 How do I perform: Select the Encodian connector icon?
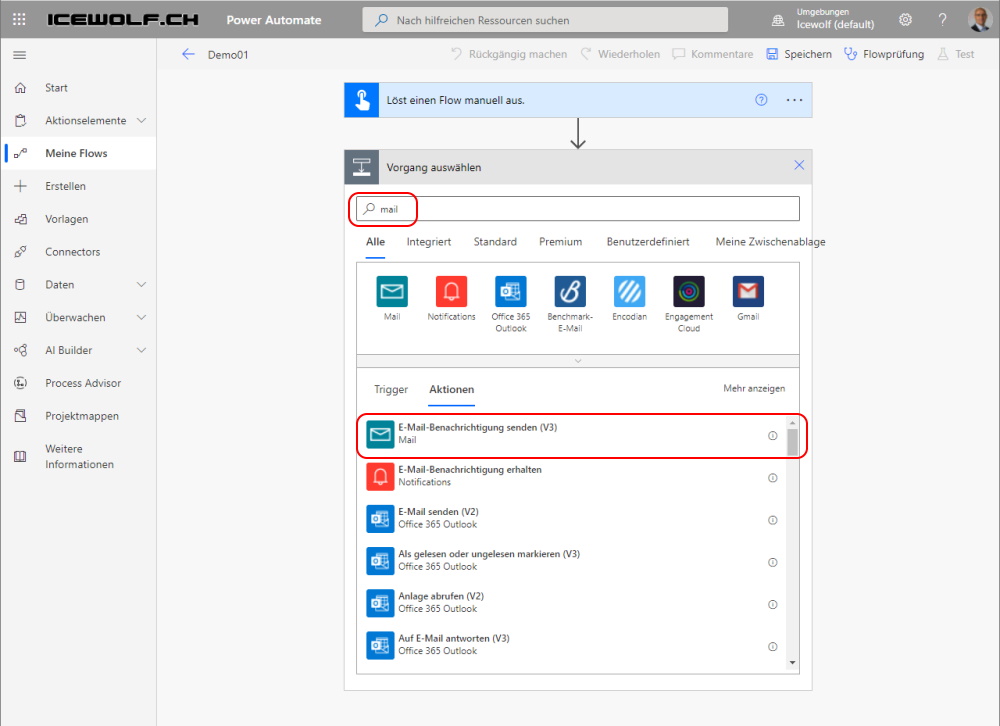[629, 292]
